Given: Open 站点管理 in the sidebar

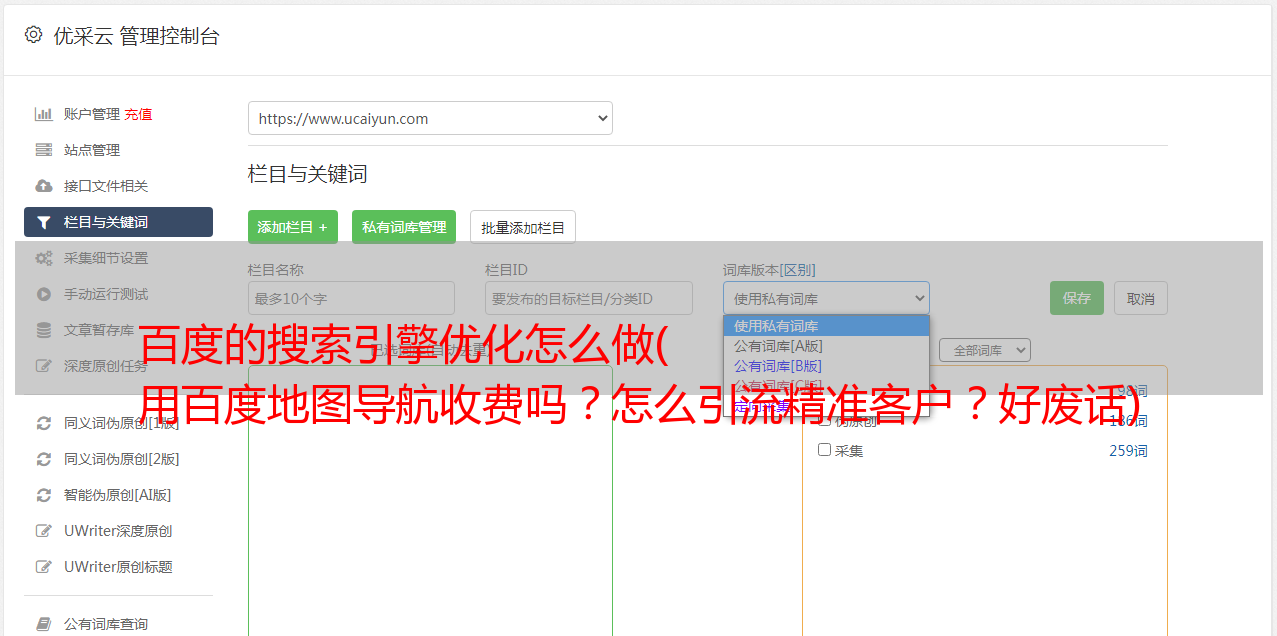Looking at the screenshot, I should [92, 150].
